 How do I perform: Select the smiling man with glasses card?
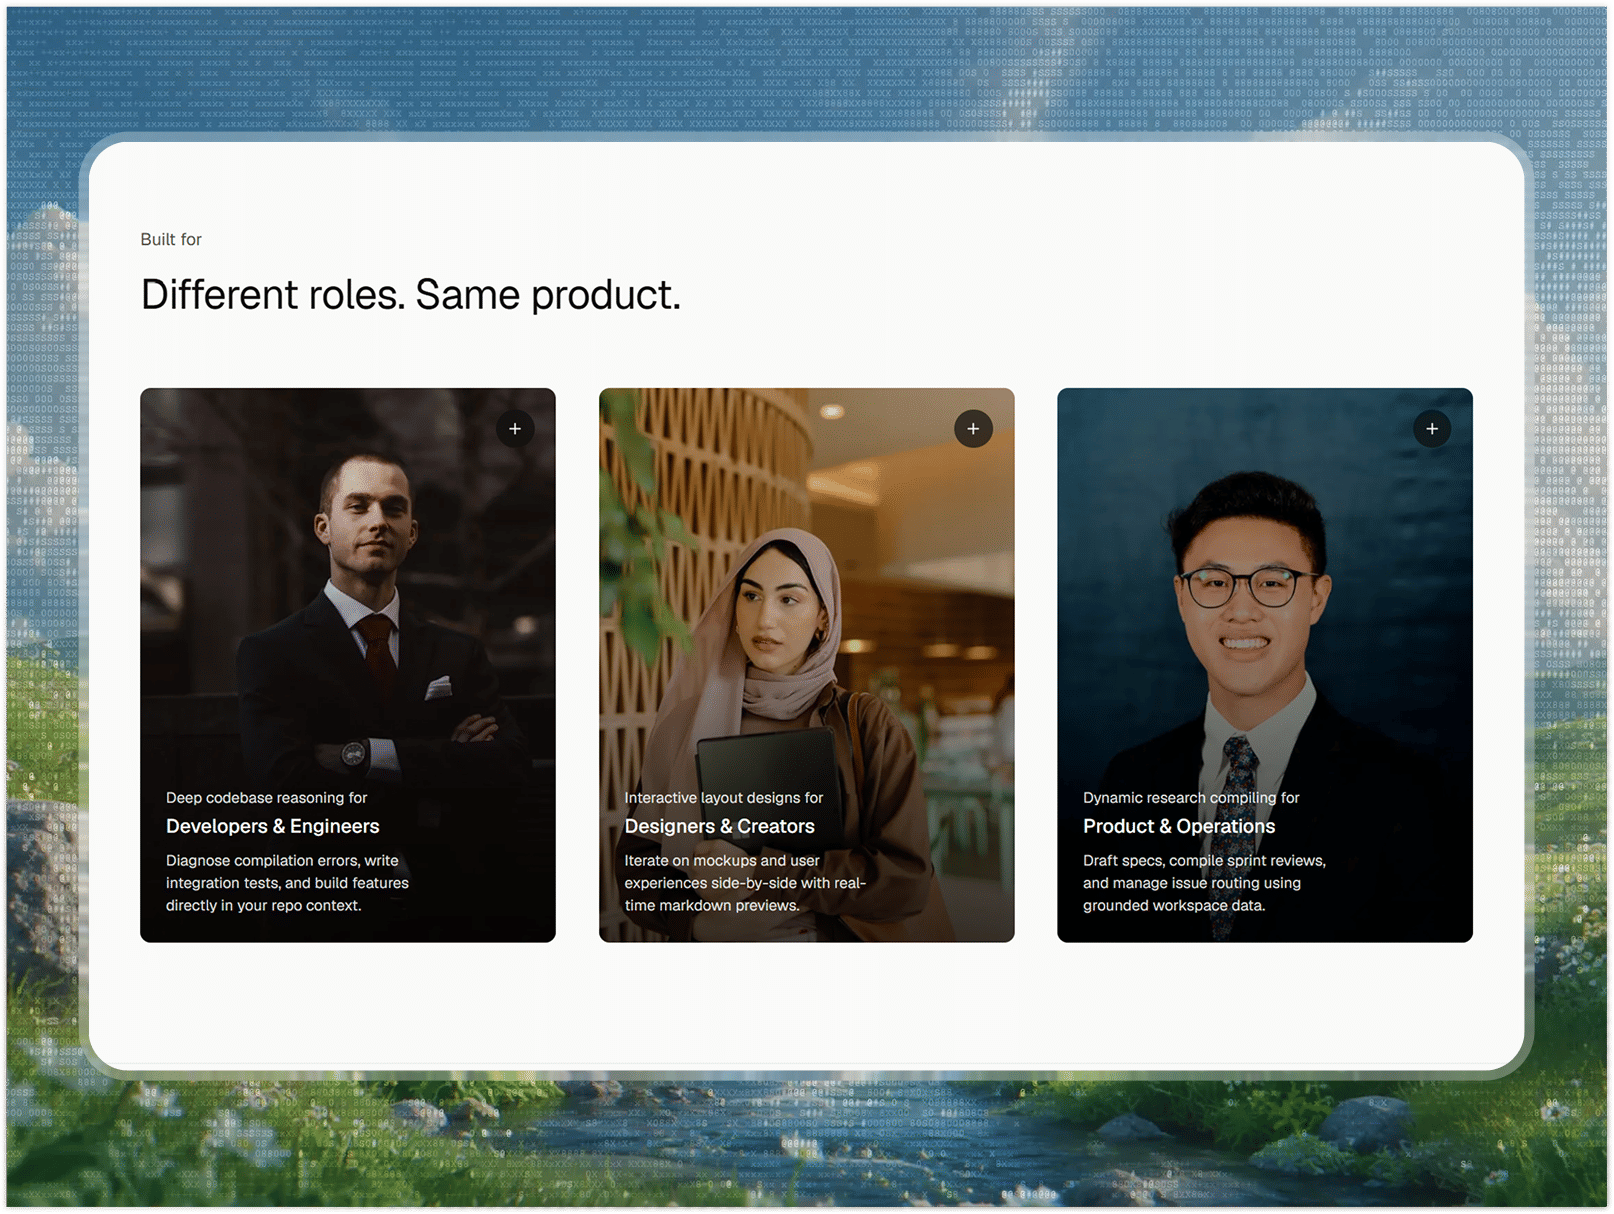pyautogui.click(x=1265, y=665)
